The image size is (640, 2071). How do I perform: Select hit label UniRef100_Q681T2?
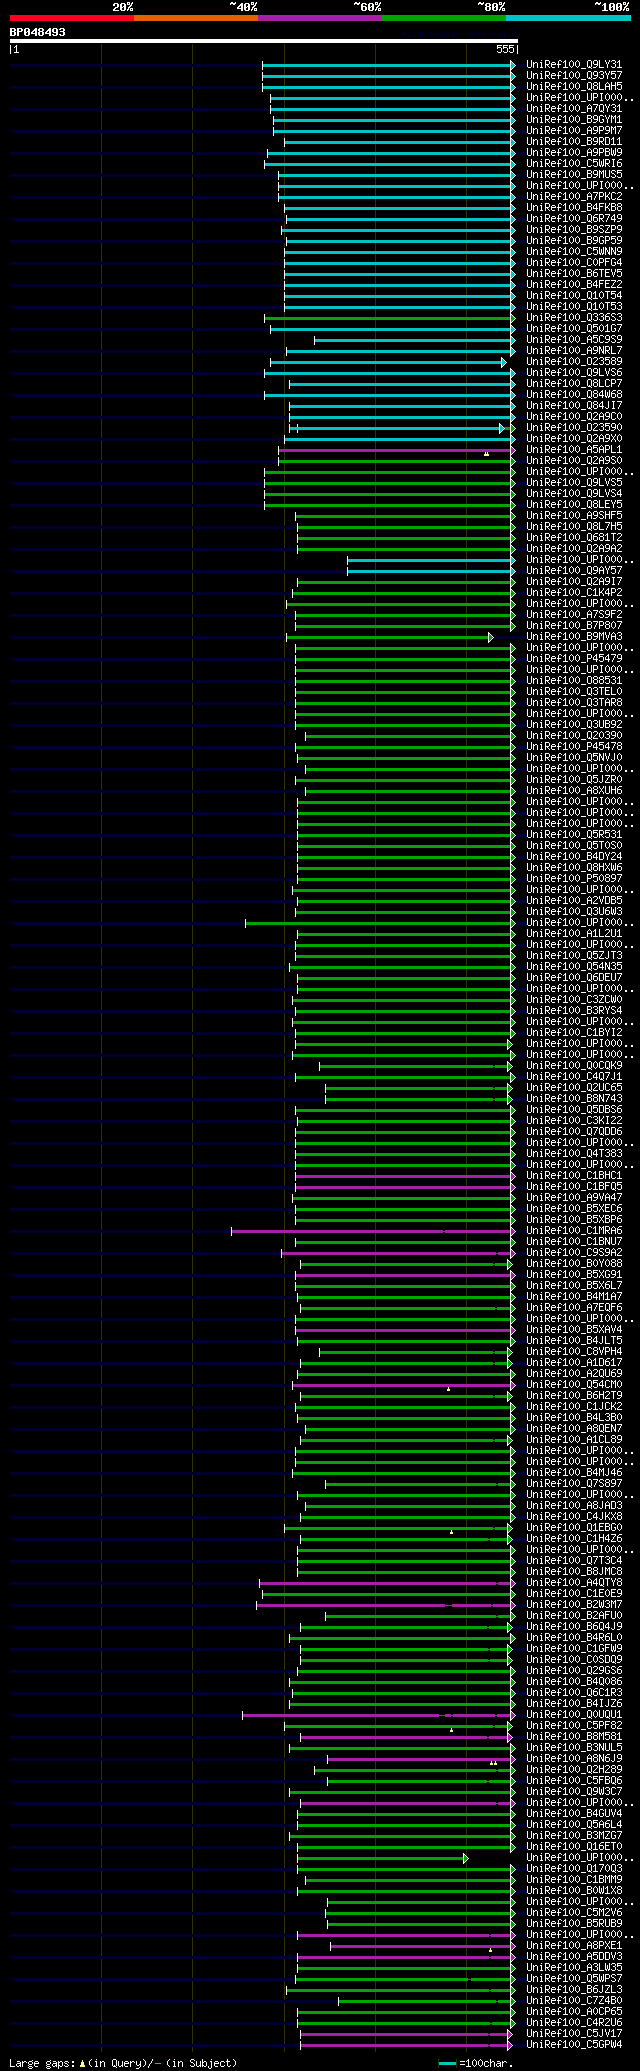(x=576, y=538)
